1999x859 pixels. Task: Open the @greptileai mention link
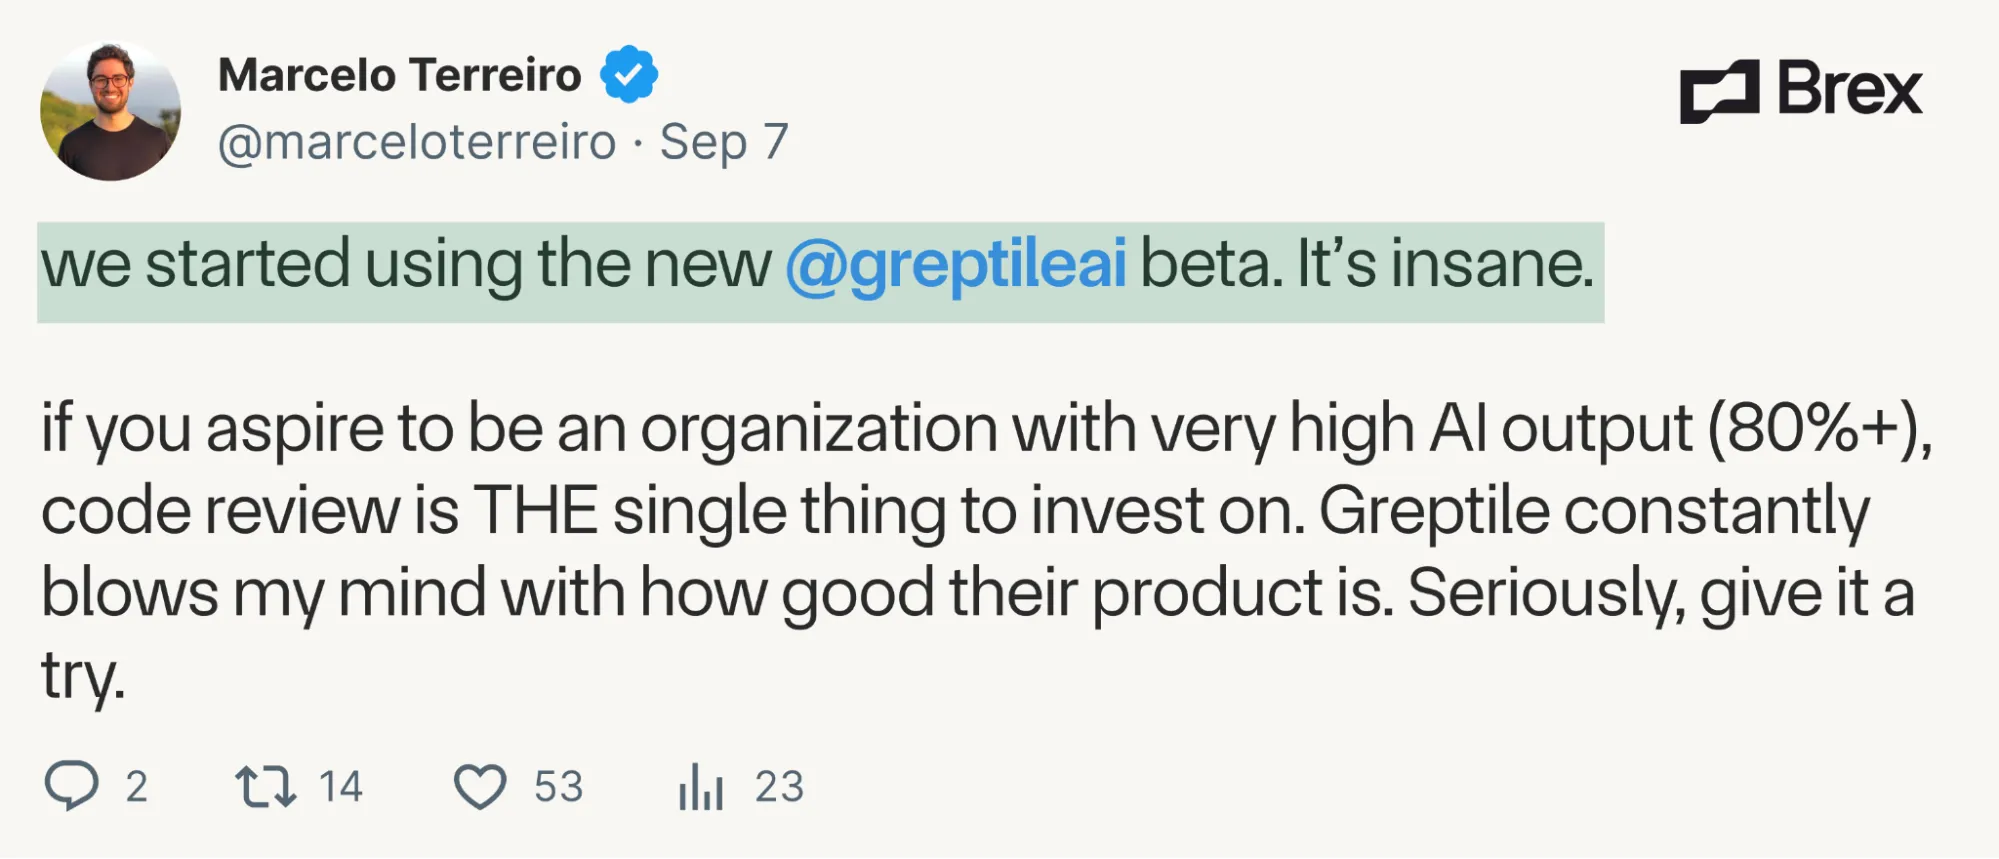(956, 265)
